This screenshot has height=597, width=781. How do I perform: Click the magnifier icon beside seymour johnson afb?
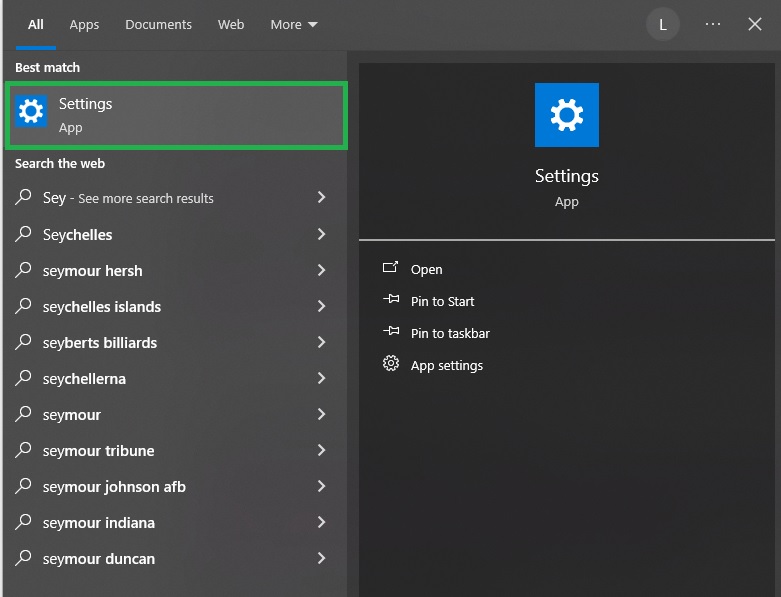[23, 485]
